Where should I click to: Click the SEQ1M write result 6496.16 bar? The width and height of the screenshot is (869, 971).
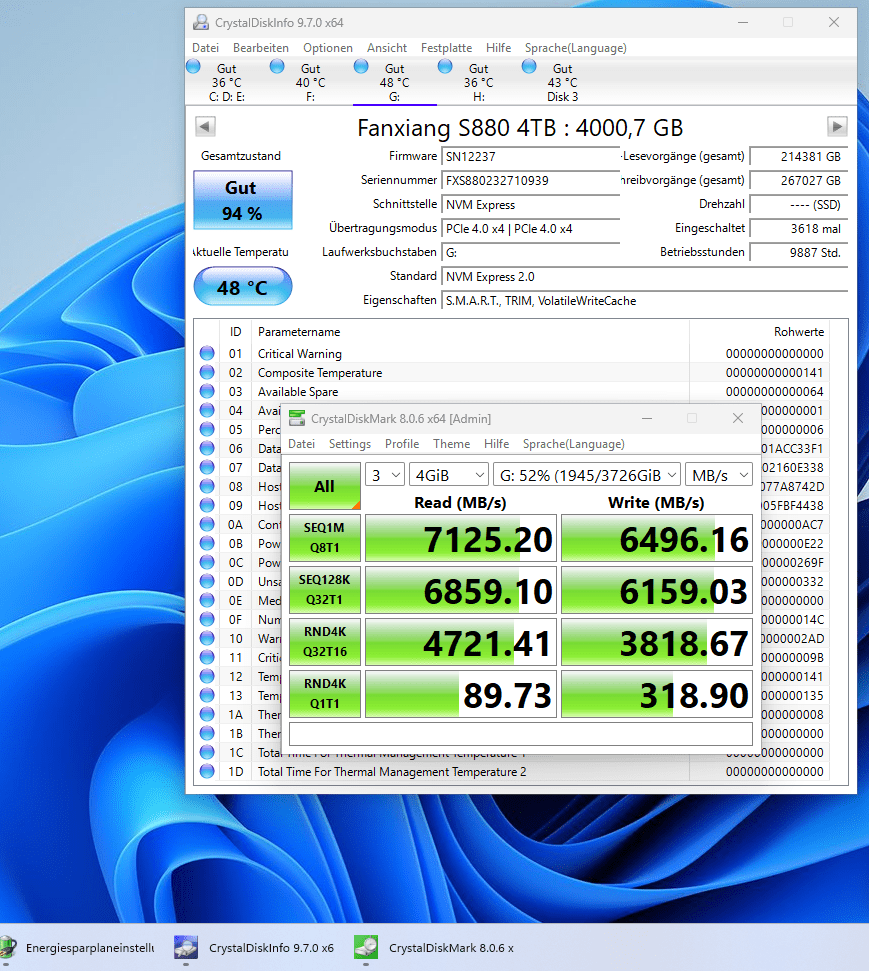pyautogui.click(x=657, y=538)
